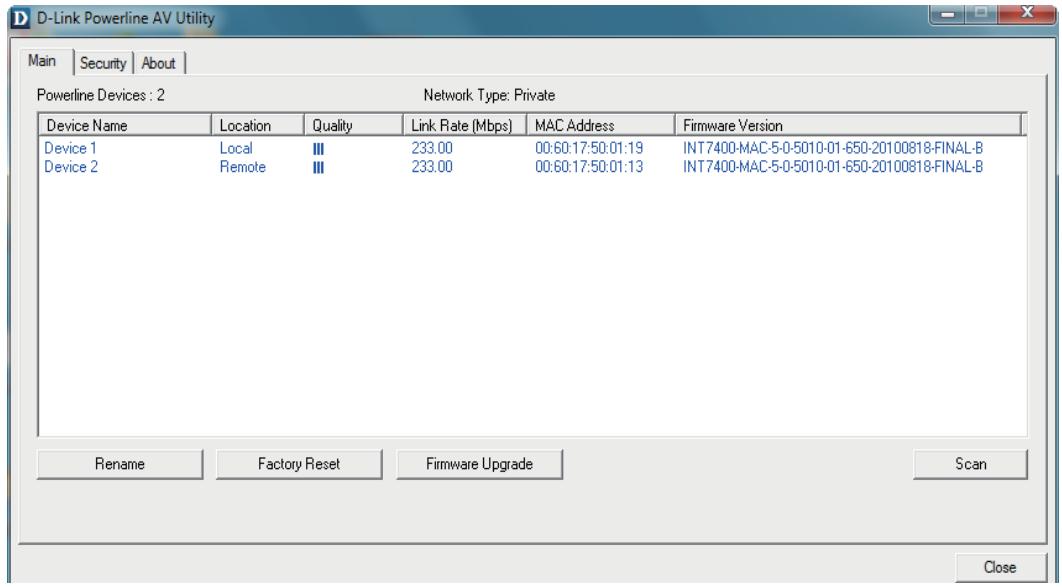Click the D-Link logo icon in title bar
Viewport: 1062px width, 587px height.
pos(21,18)
